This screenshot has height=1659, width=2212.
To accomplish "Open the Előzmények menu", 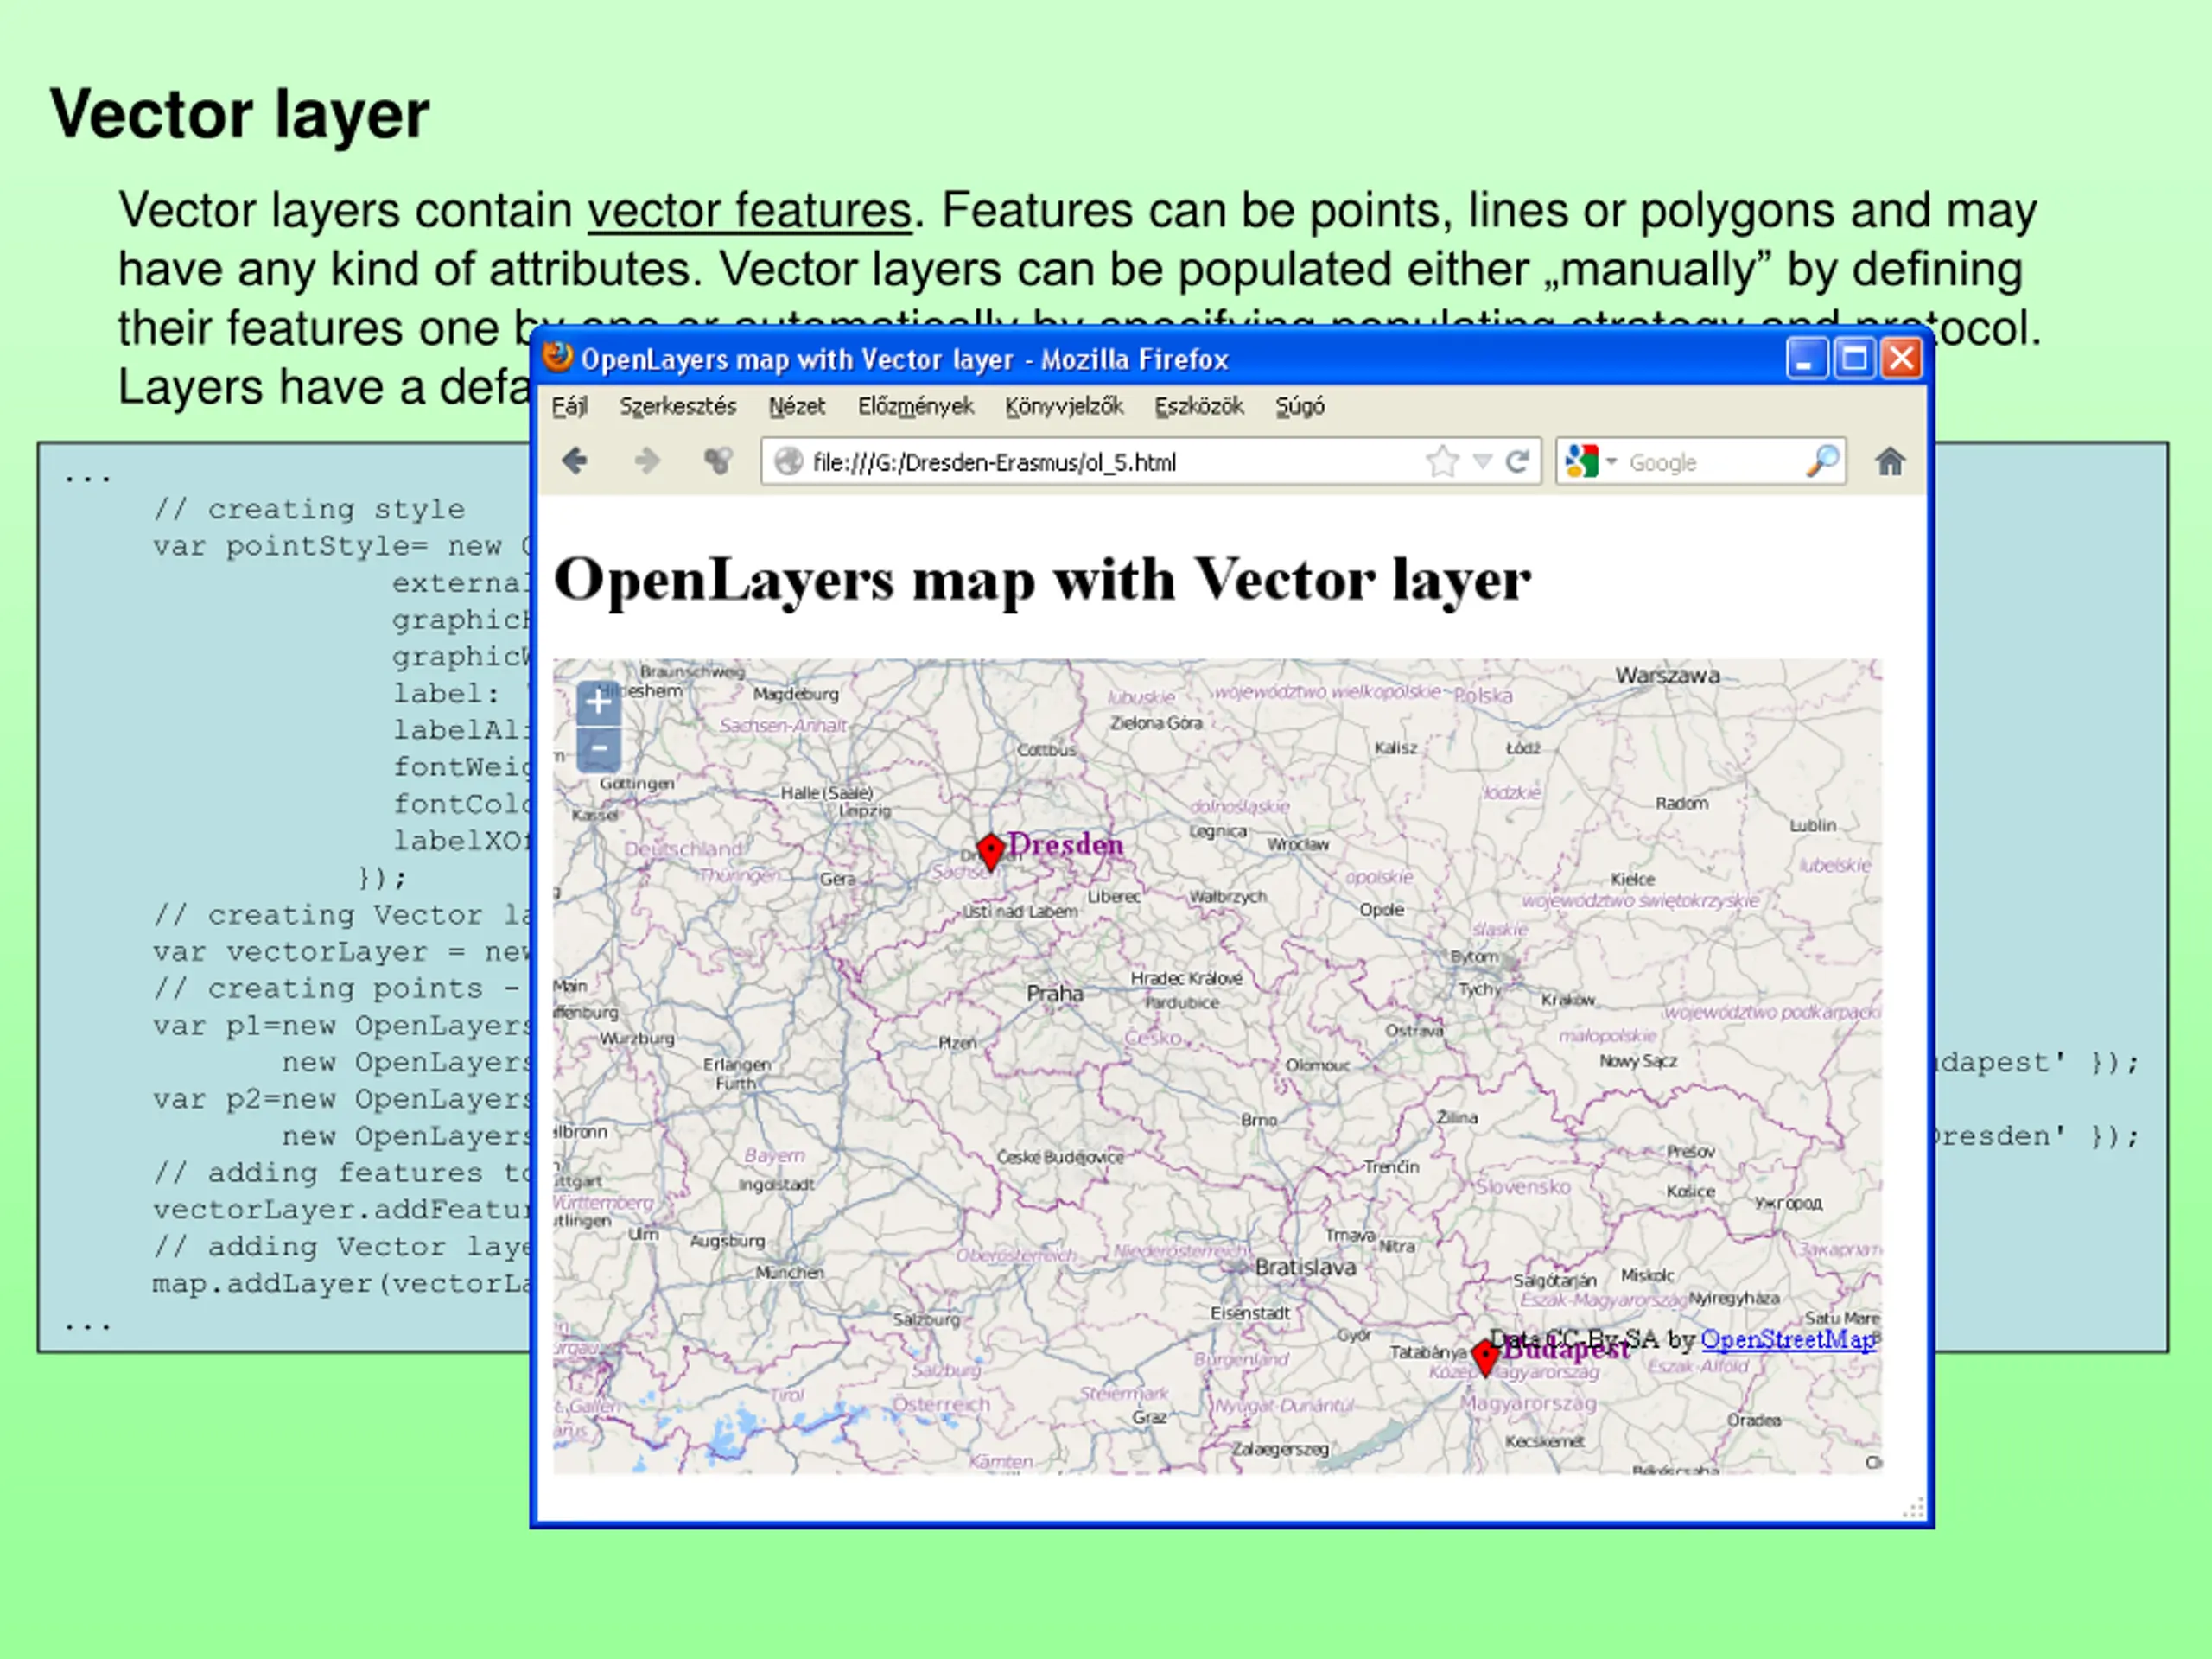I will click(x=915, y=406).
